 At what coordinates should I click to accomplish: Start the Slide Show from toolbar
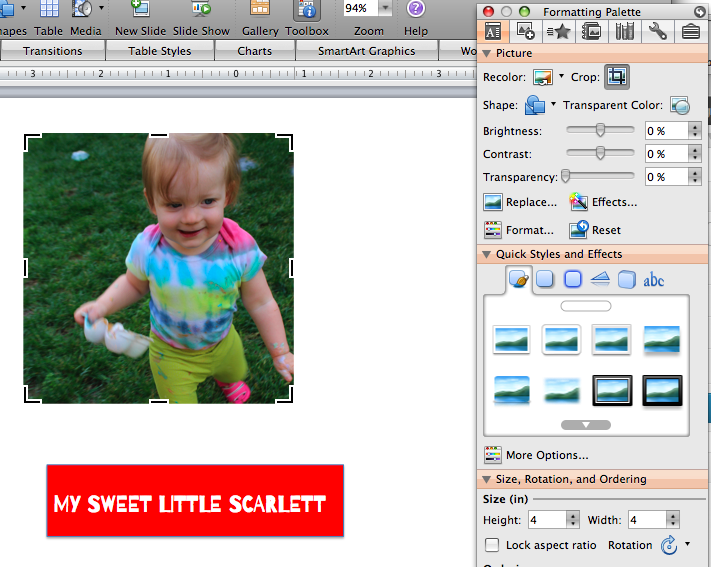coord(201,10)
